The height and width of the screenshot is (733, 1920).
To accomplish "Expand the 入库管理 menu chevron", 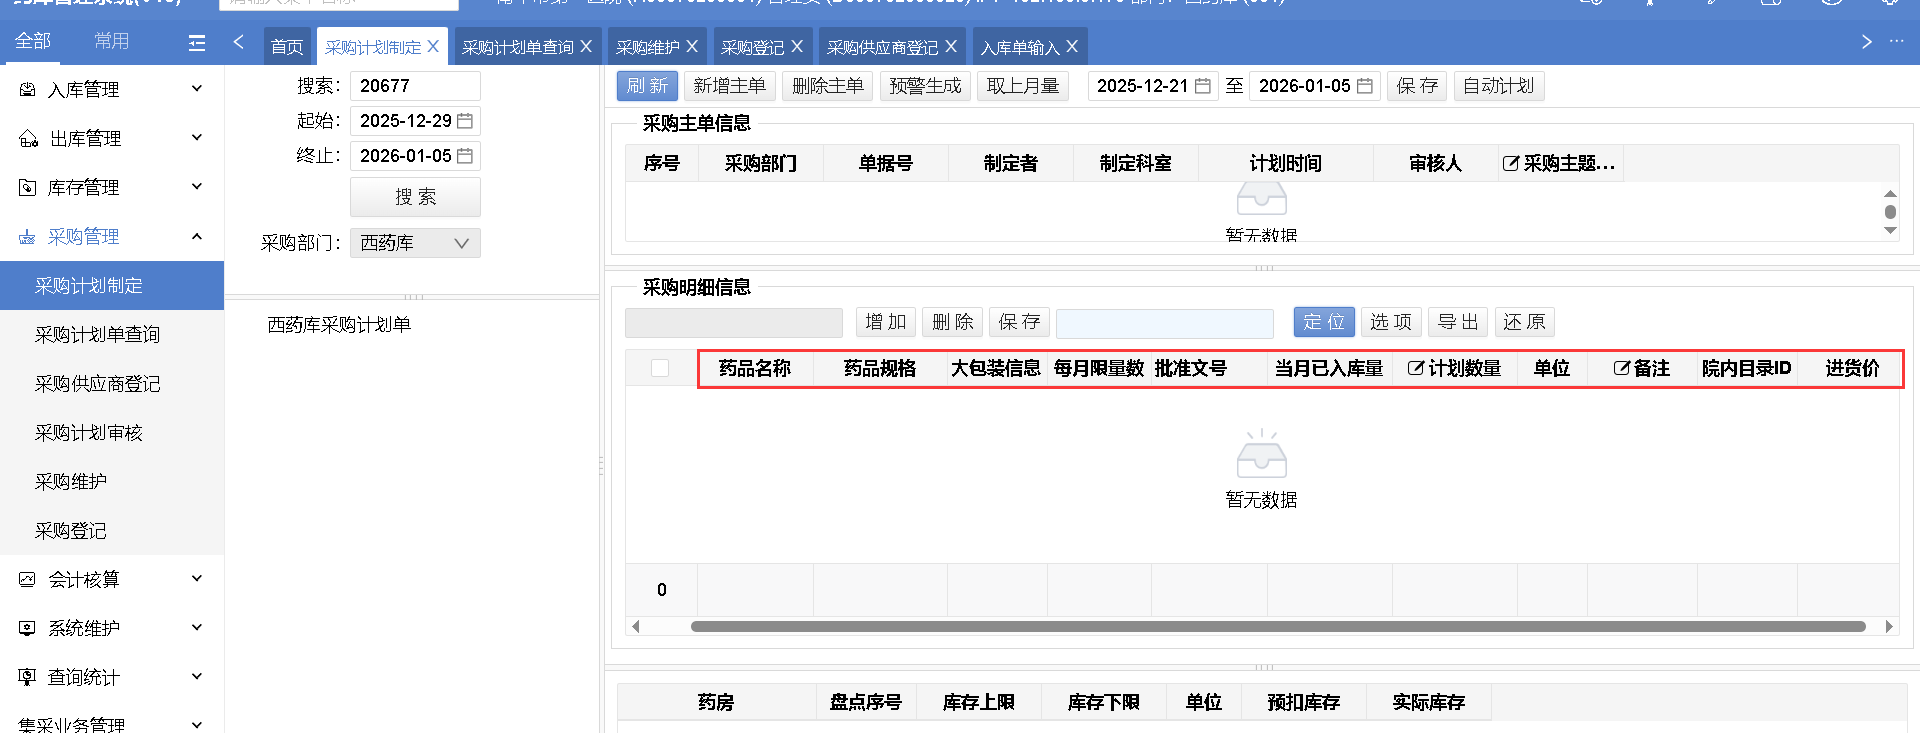I will coord(197,89).
